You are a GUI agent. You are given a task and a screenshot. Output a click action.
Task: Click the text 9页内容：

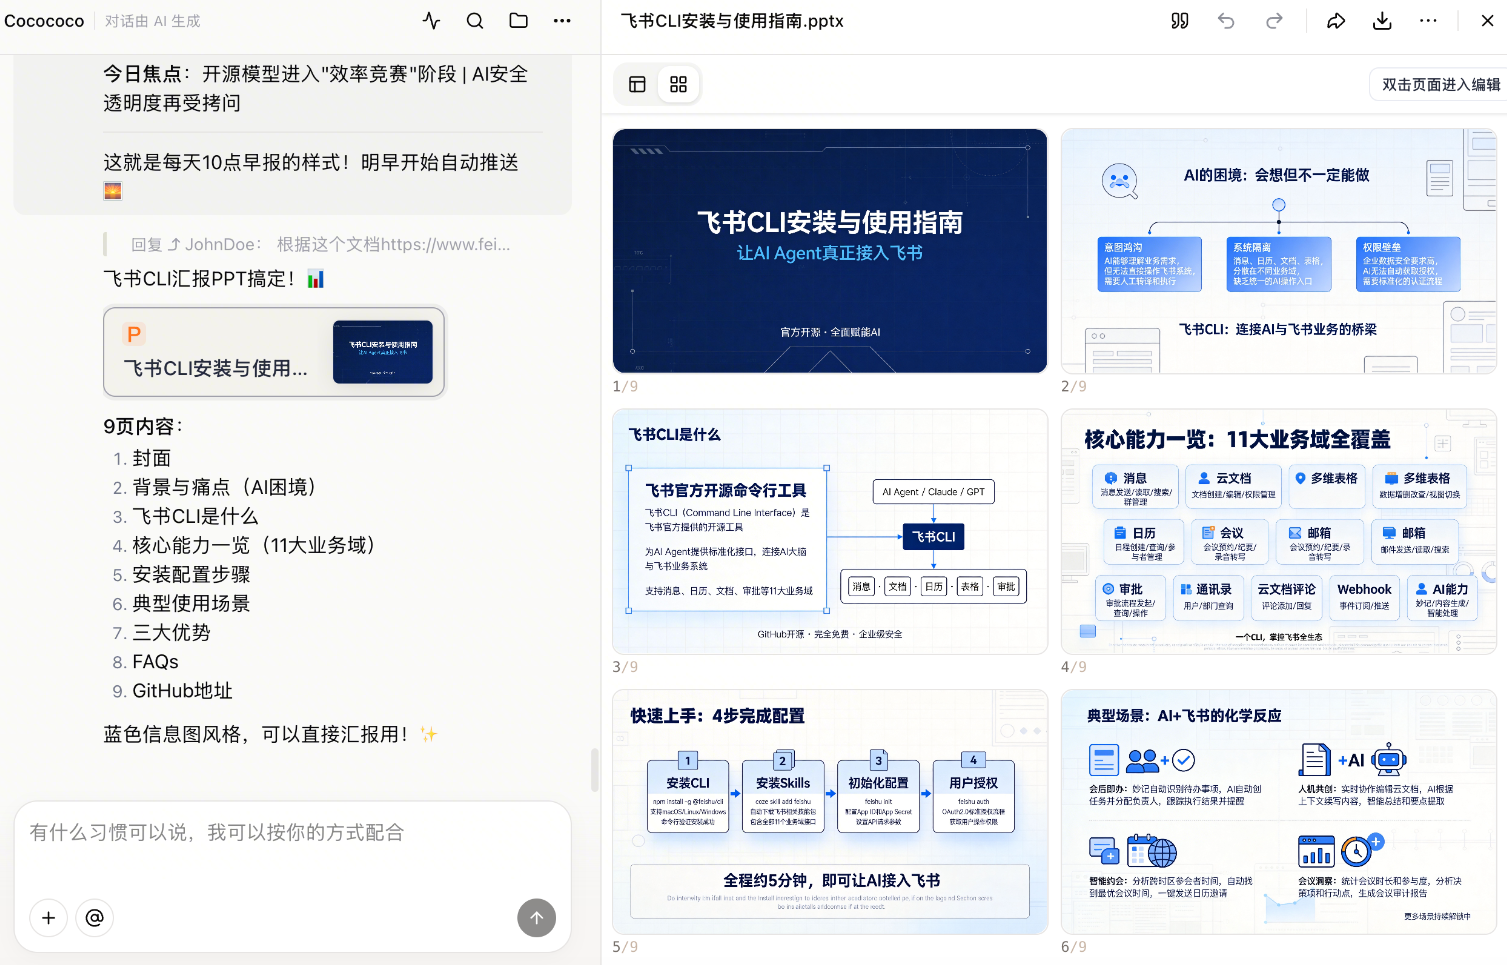click(144, 426)
